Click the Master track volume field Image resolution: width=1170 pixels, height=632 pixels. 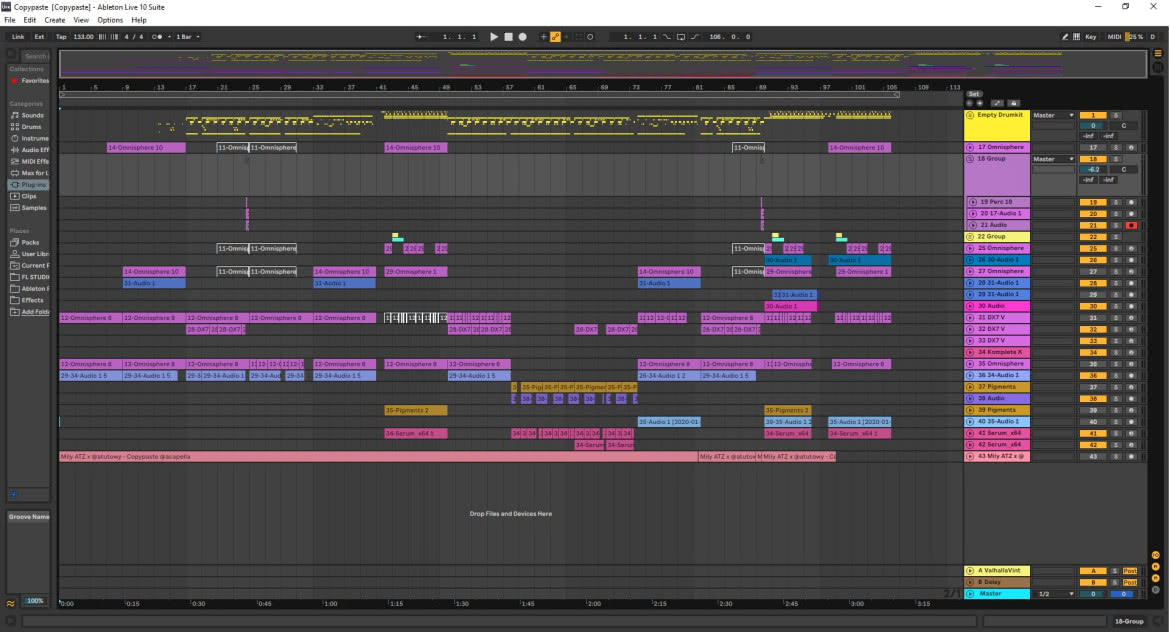pos(1092,594)
